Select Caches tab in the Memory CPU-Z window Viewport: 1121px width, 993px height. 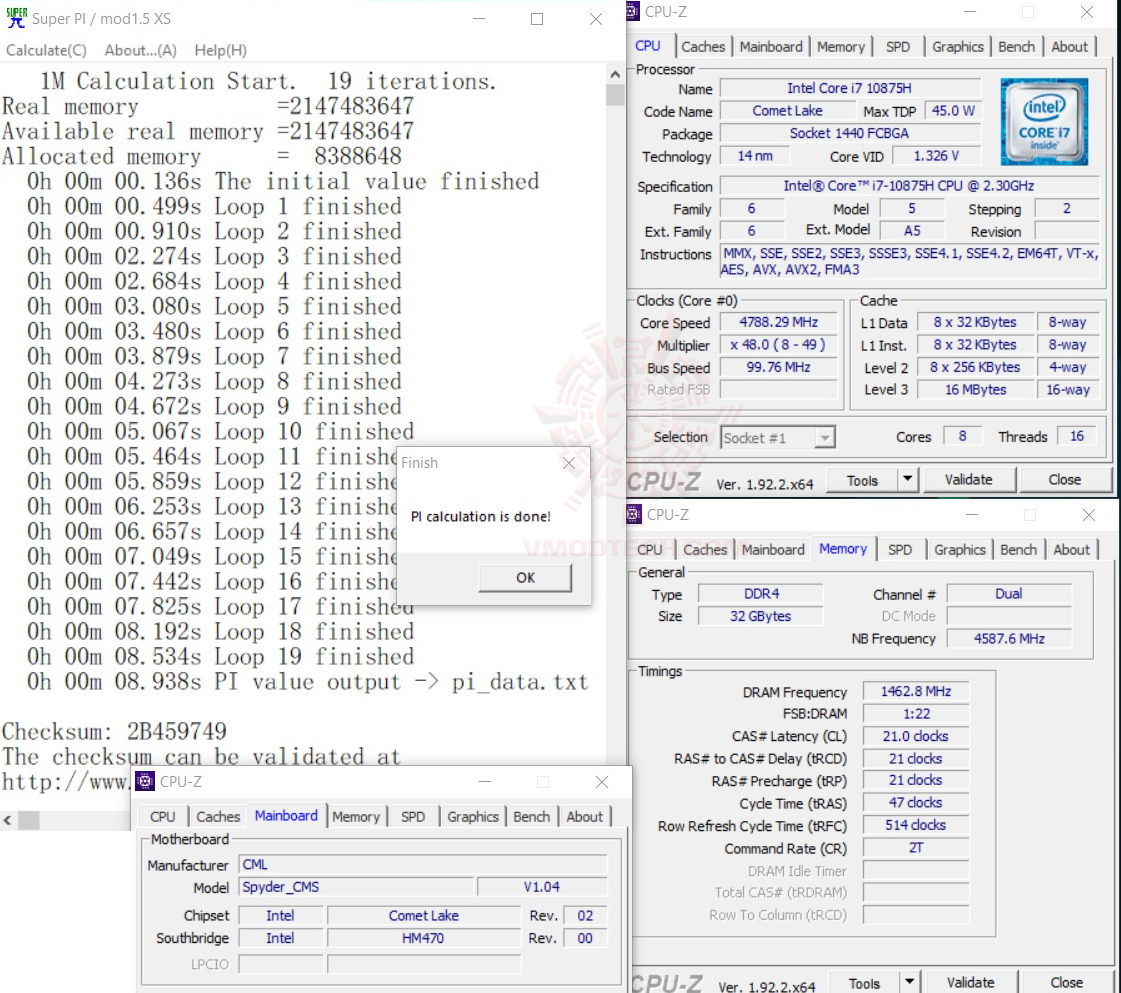click(705, 550)
